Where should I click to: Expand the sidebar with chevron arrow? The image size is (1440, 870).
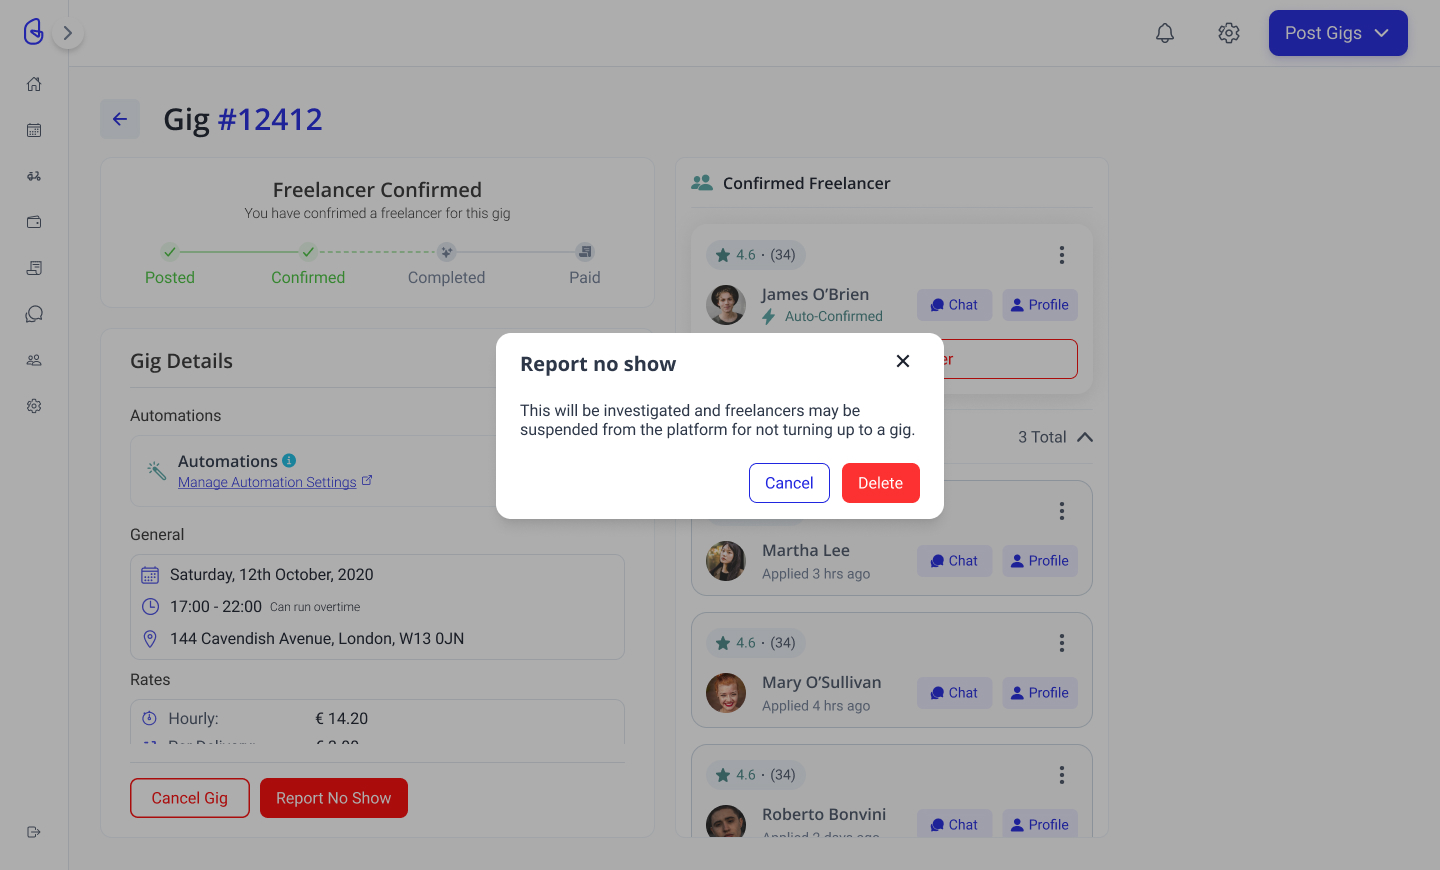[x=67, y=33]
